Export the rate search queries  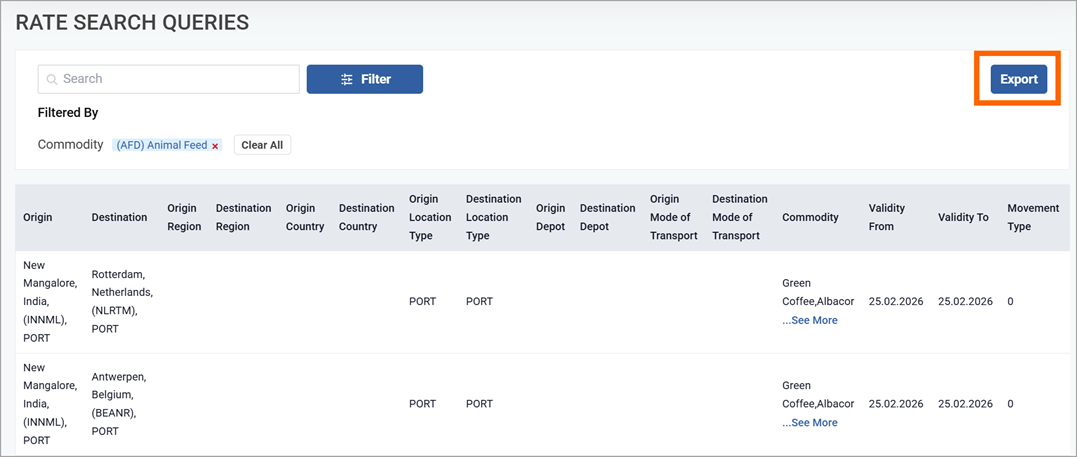(1019, 79)
